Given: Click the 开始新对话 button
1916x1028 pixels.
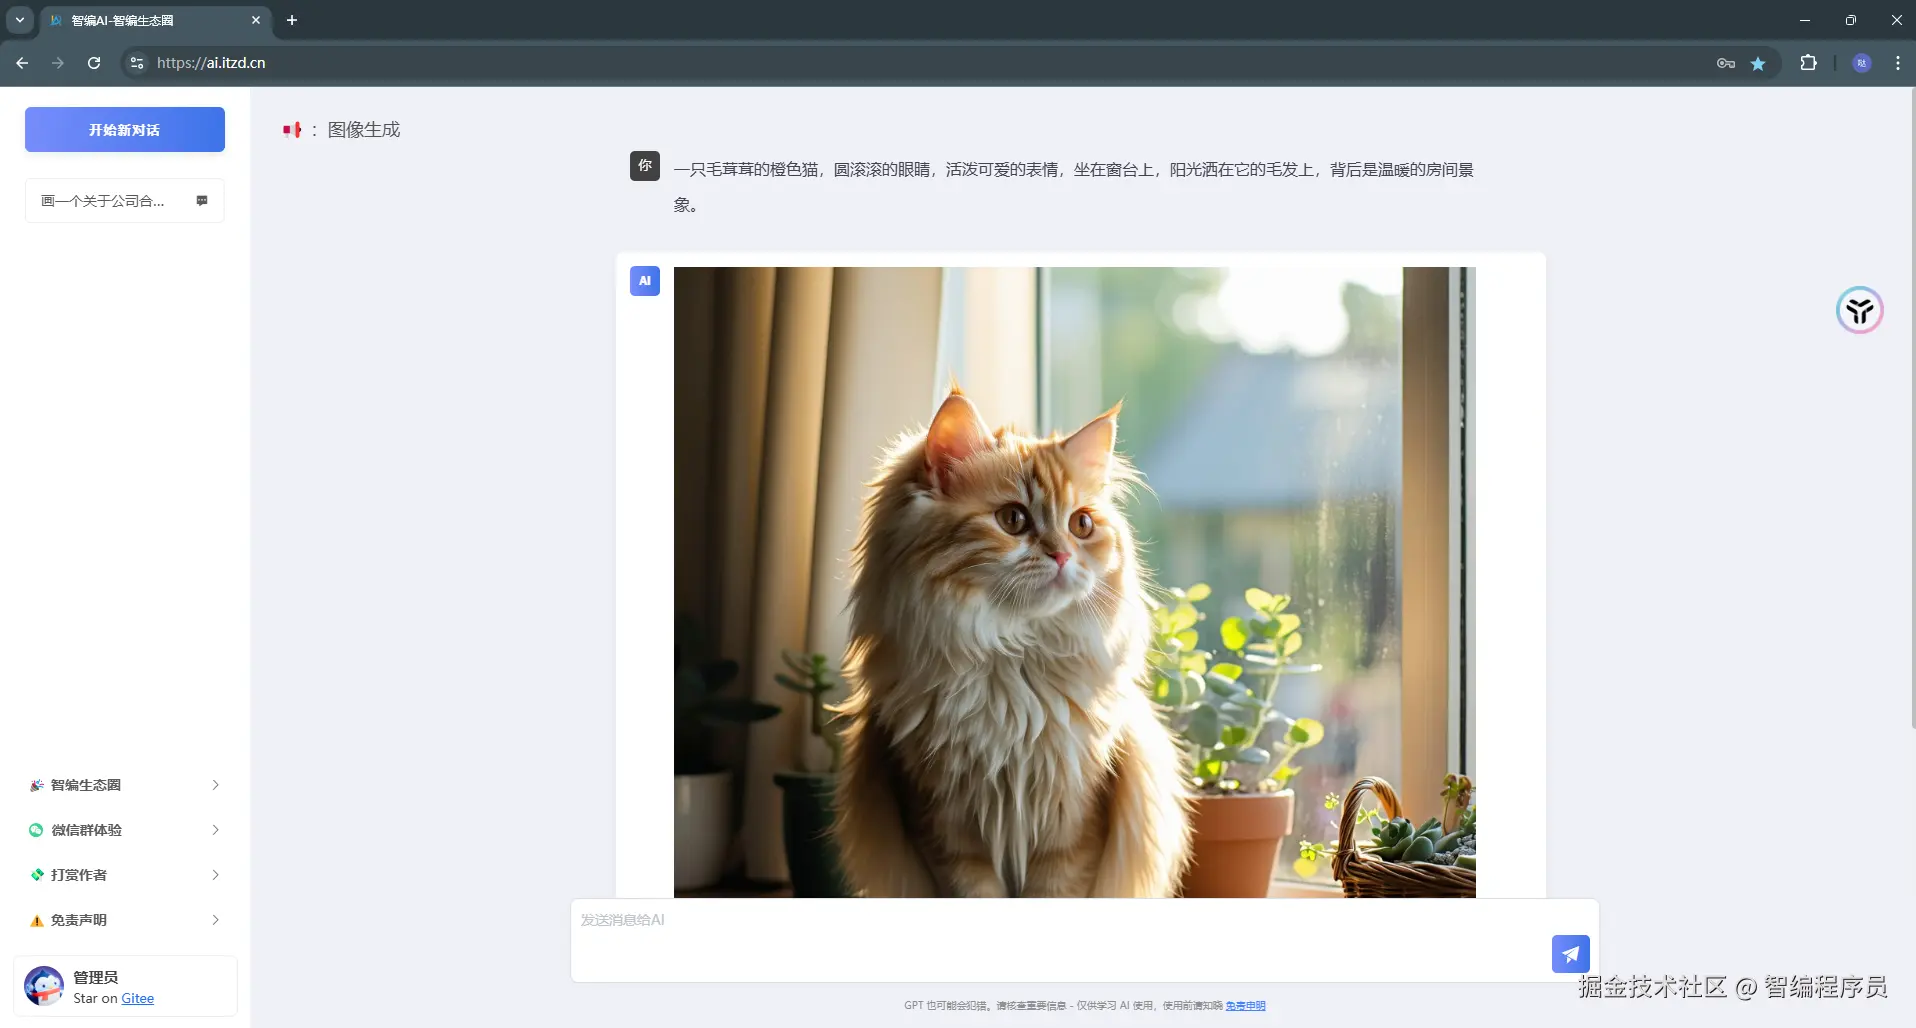Looking at the screenshot, I should click(124, 129).
